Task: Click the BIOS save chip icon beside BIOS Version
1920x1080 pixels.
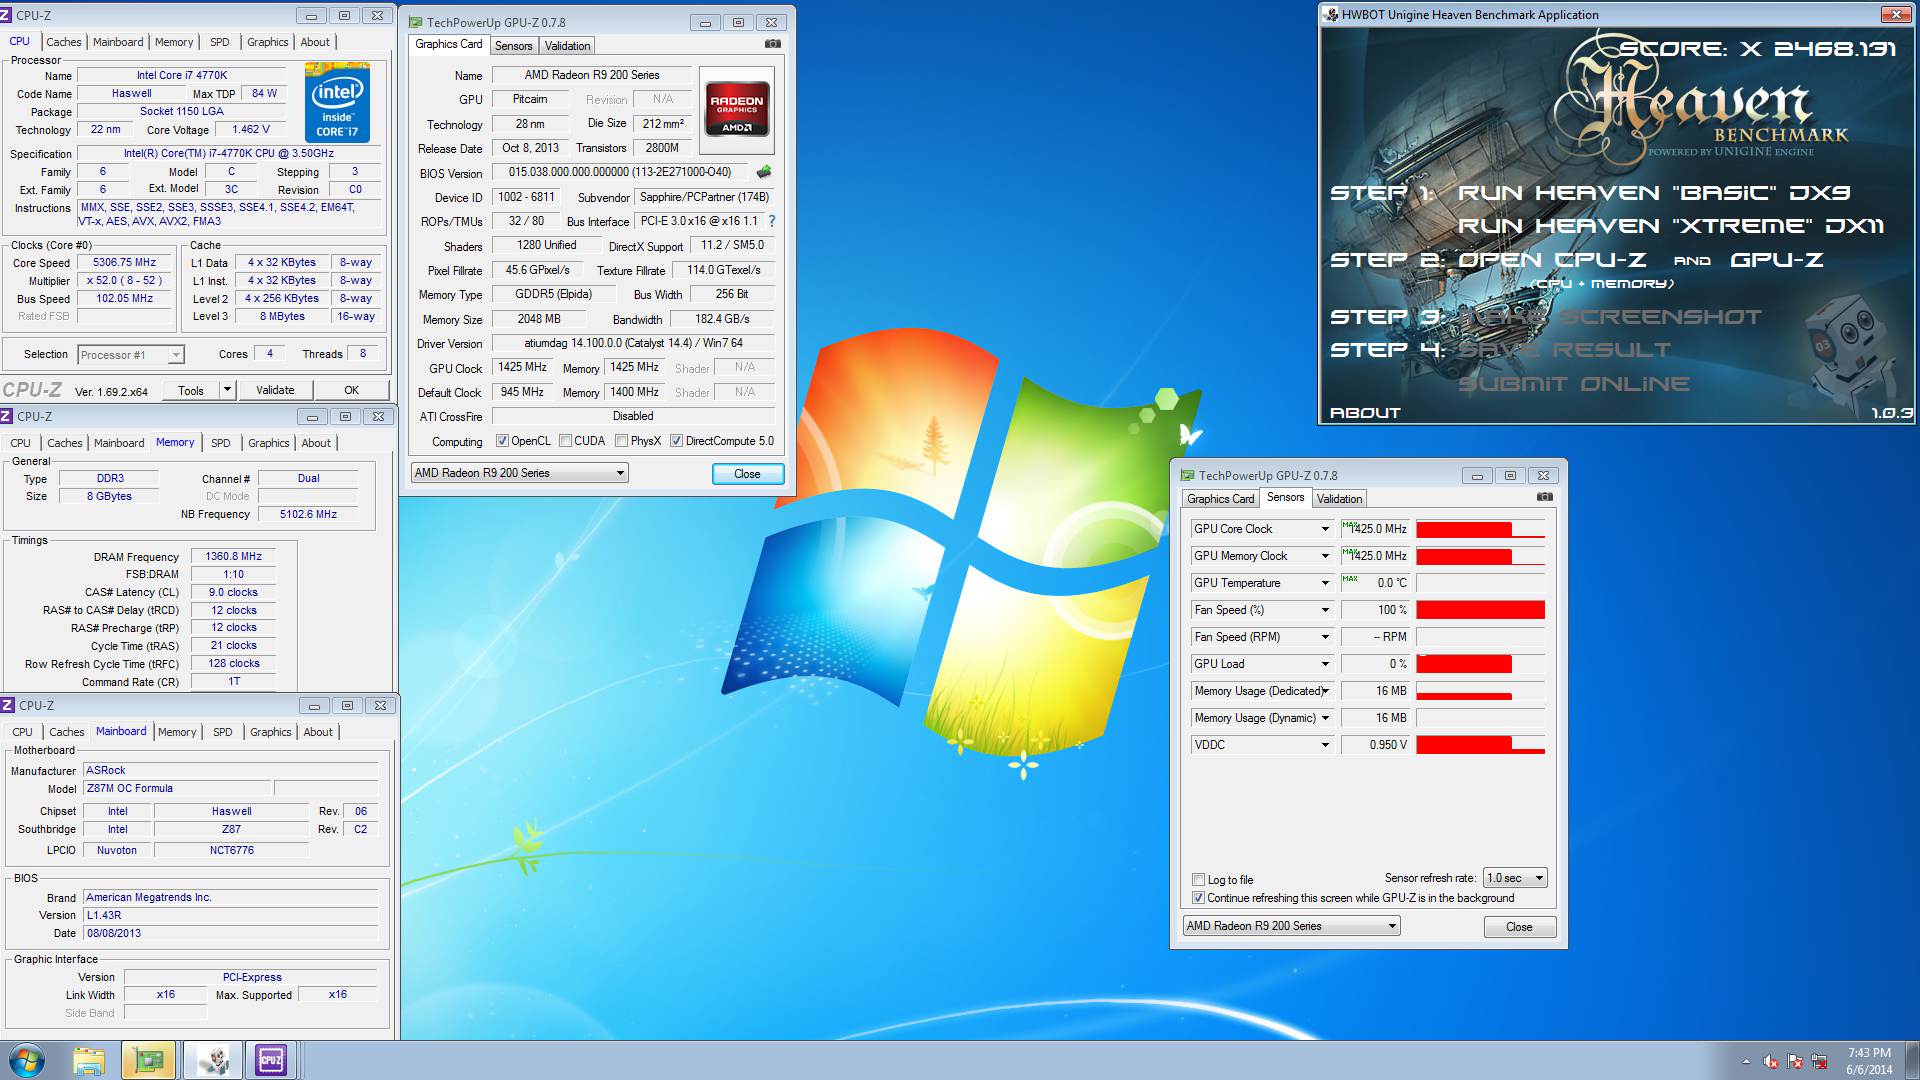Action: (764, 172)
